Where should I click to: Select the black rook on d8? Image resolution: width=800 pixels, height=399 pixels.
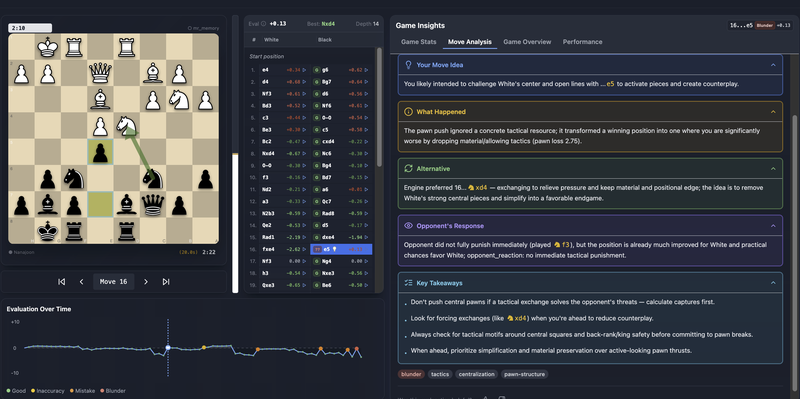(x=127, y=231)
